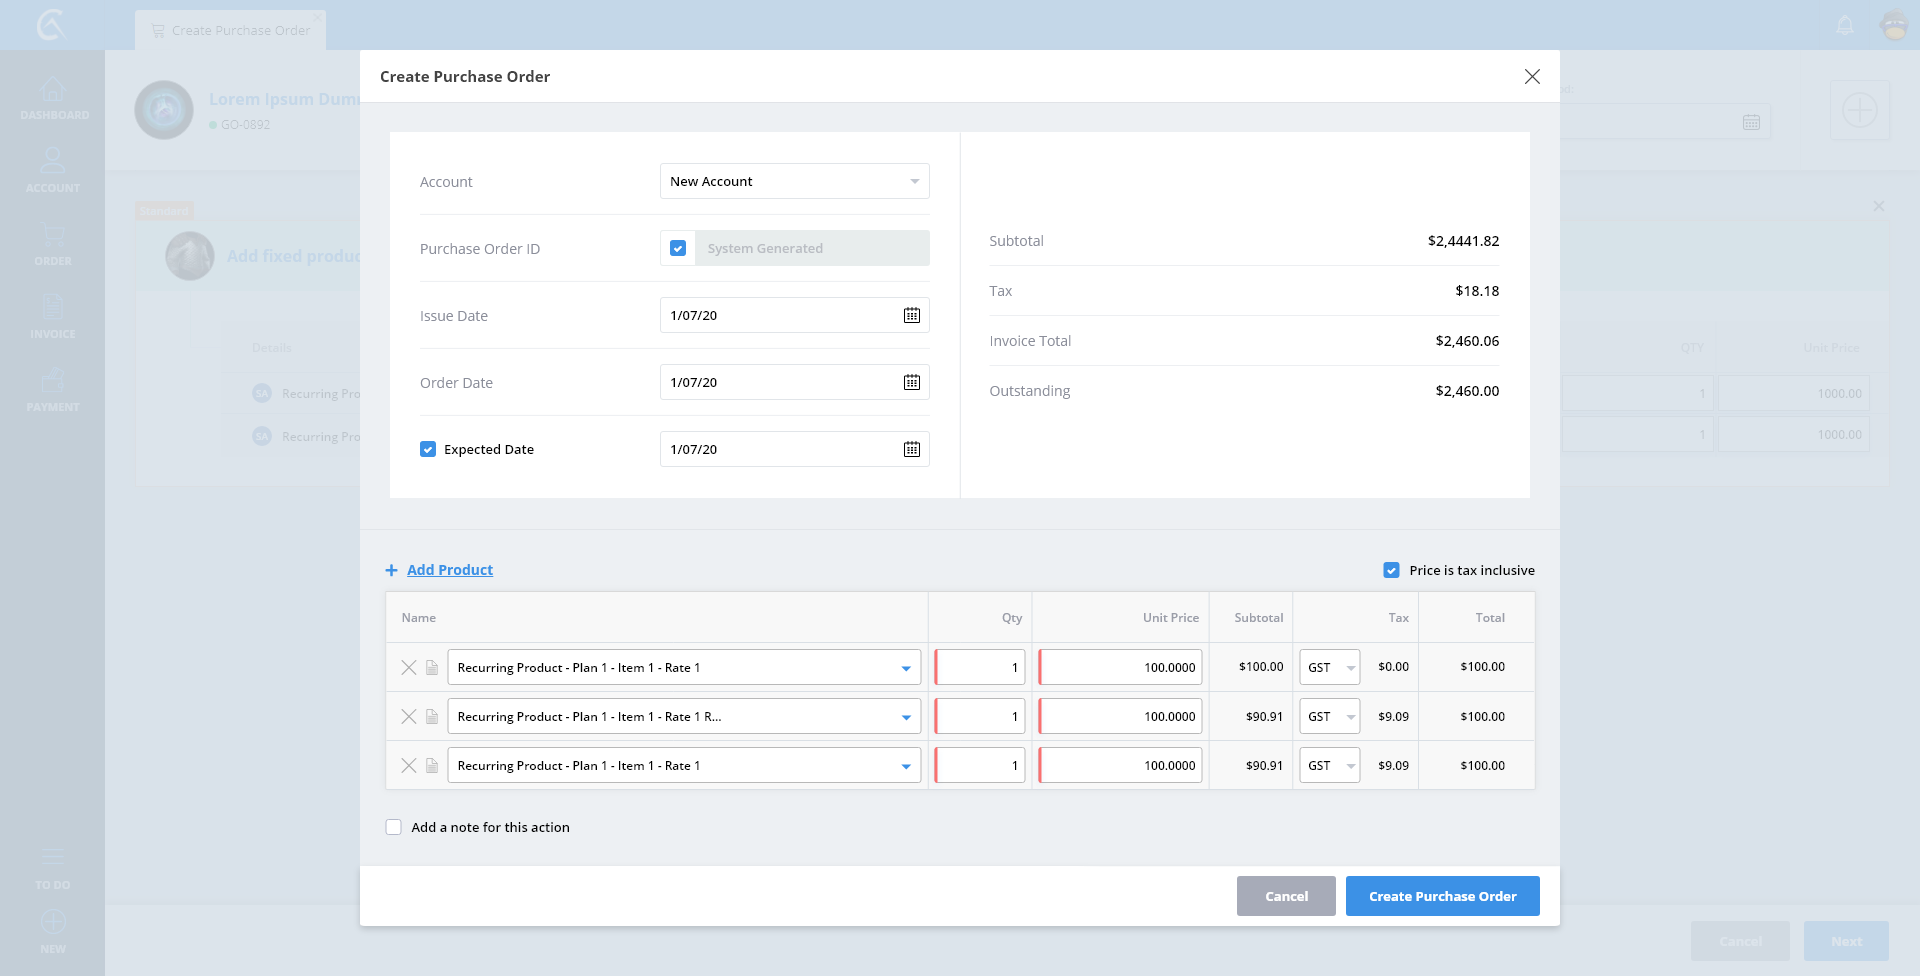Viewport: 1920px width, 976px height.
Task: Remove the first product row
Action: coord(408,667)
